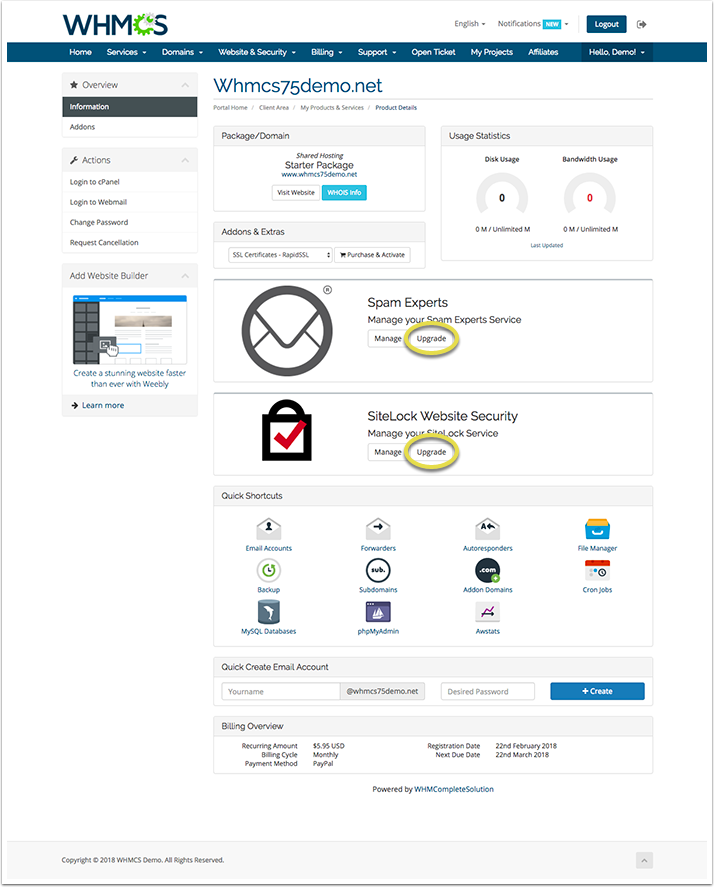Image resolution: width=714 pixels, height=887 pixels.
Task: Collapse the Actions sidebar panel
Action: [x=185, y=161]
